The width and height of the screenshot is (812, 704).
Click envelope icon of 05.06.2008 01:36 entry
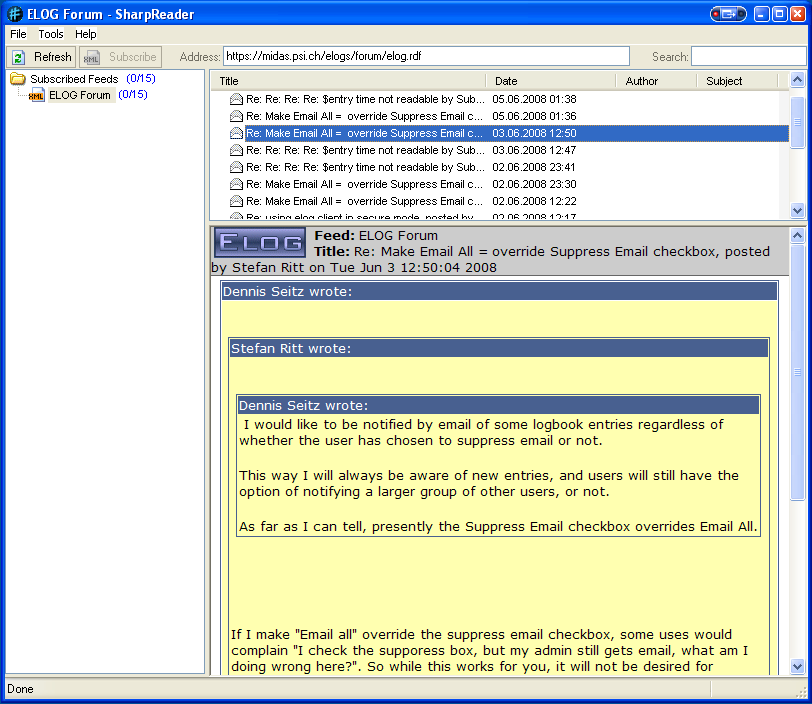point(236,116)
